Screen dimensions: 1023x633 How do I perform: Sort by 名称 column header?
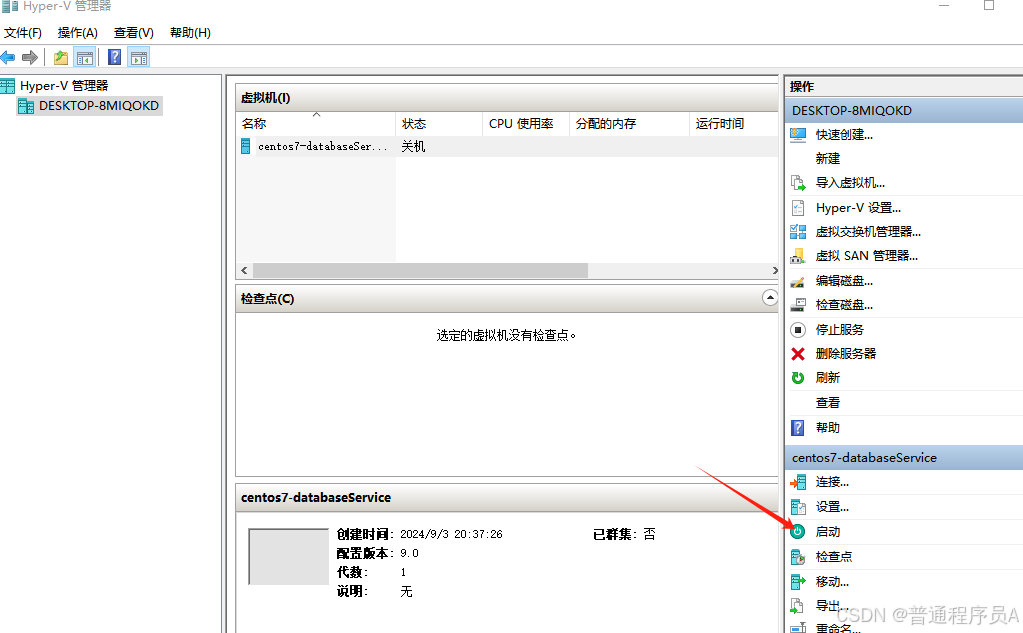coord(316,123)
